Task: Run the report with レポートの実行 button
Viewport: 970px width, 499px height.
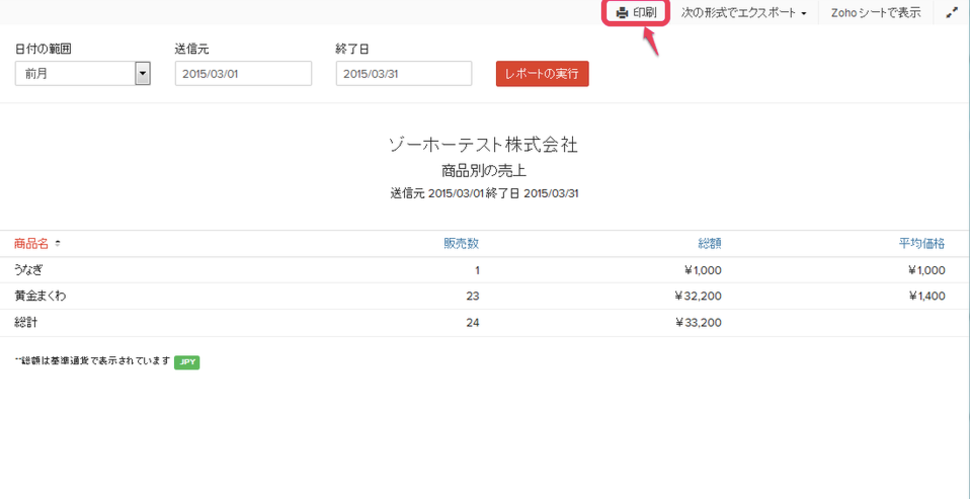Action: [542, 74]
